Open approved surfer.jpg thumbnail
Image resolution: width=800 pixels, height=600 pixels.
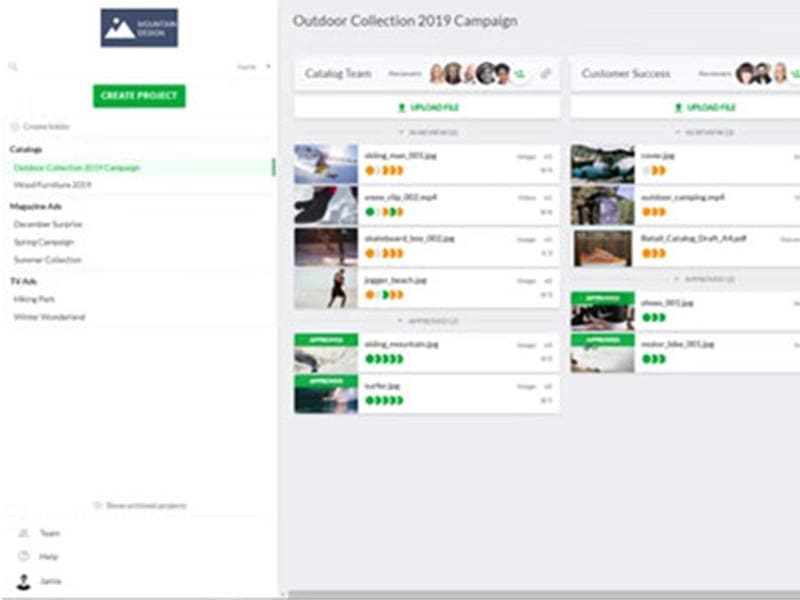coord(326,394)
